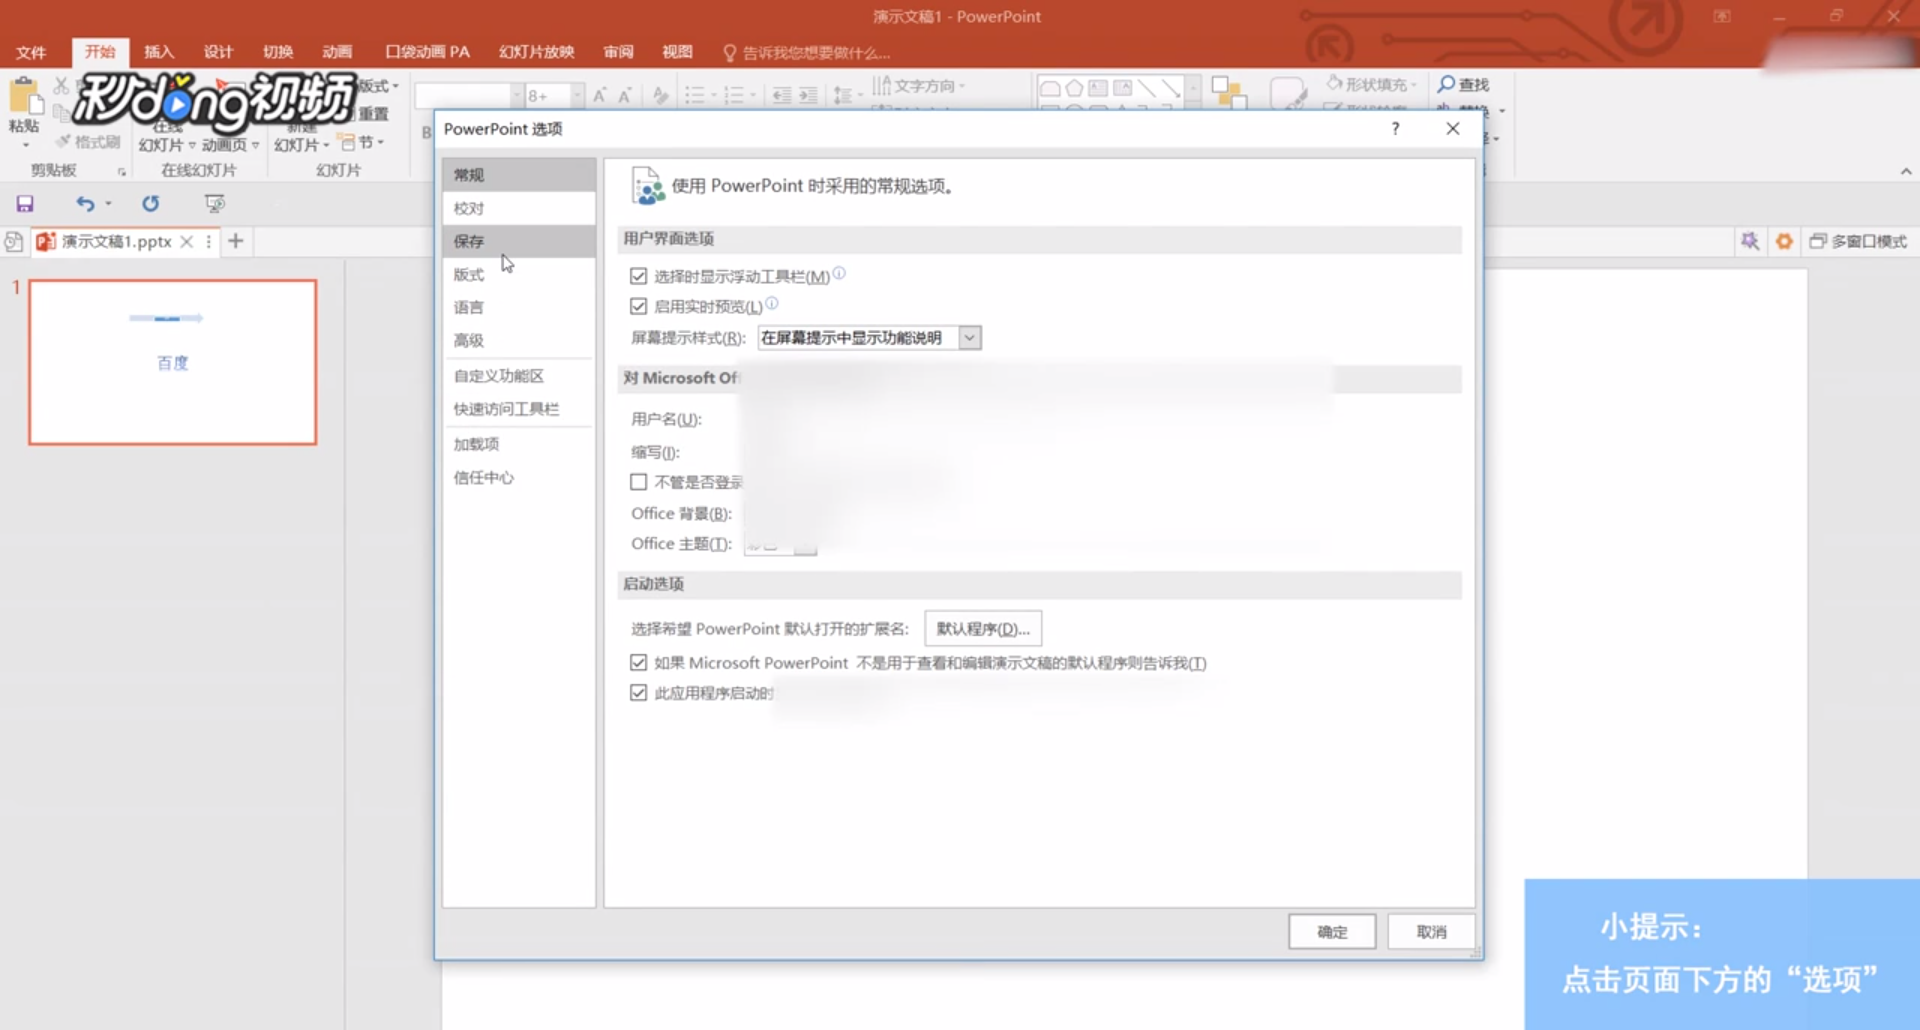Image resolution: width=1920 pixels, height=1030 pixels.
Task: Switch to the 幻灯片放映 ribbon tab
Action: point(537,52)
